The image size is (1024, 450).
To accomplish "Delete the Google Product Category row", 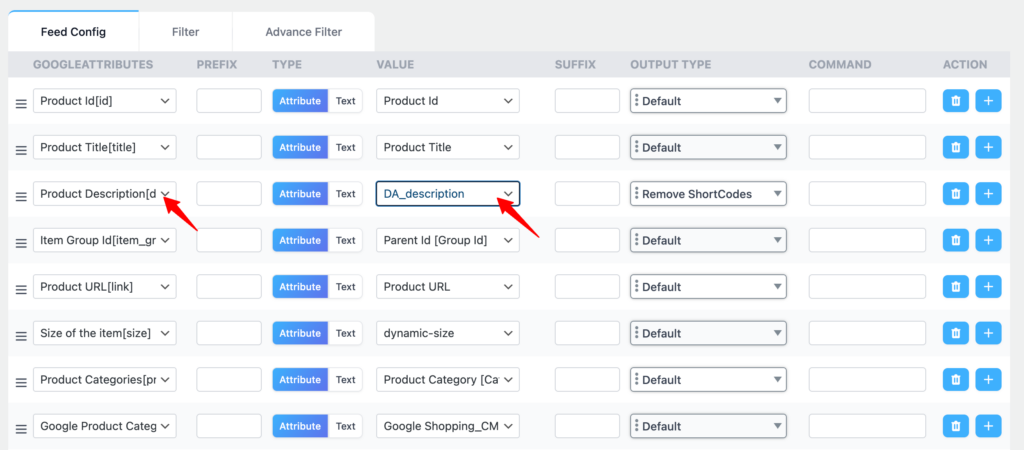I will [x=955, y=426].
